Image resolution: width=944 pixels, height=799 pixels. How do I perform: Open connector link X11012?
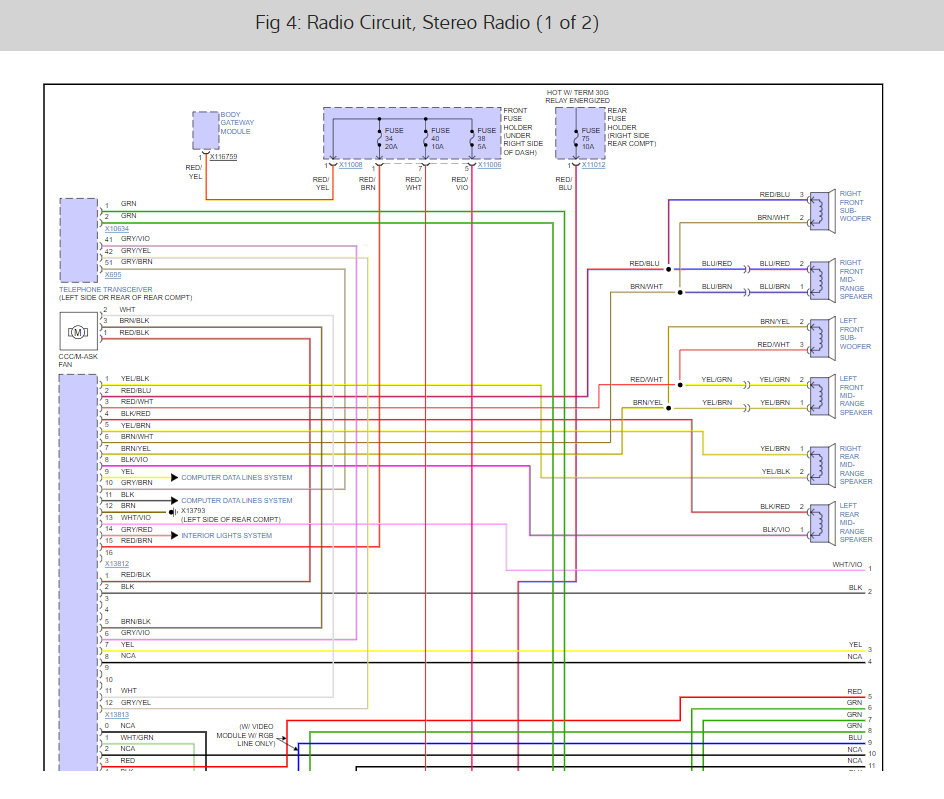[x=594, y=165]
